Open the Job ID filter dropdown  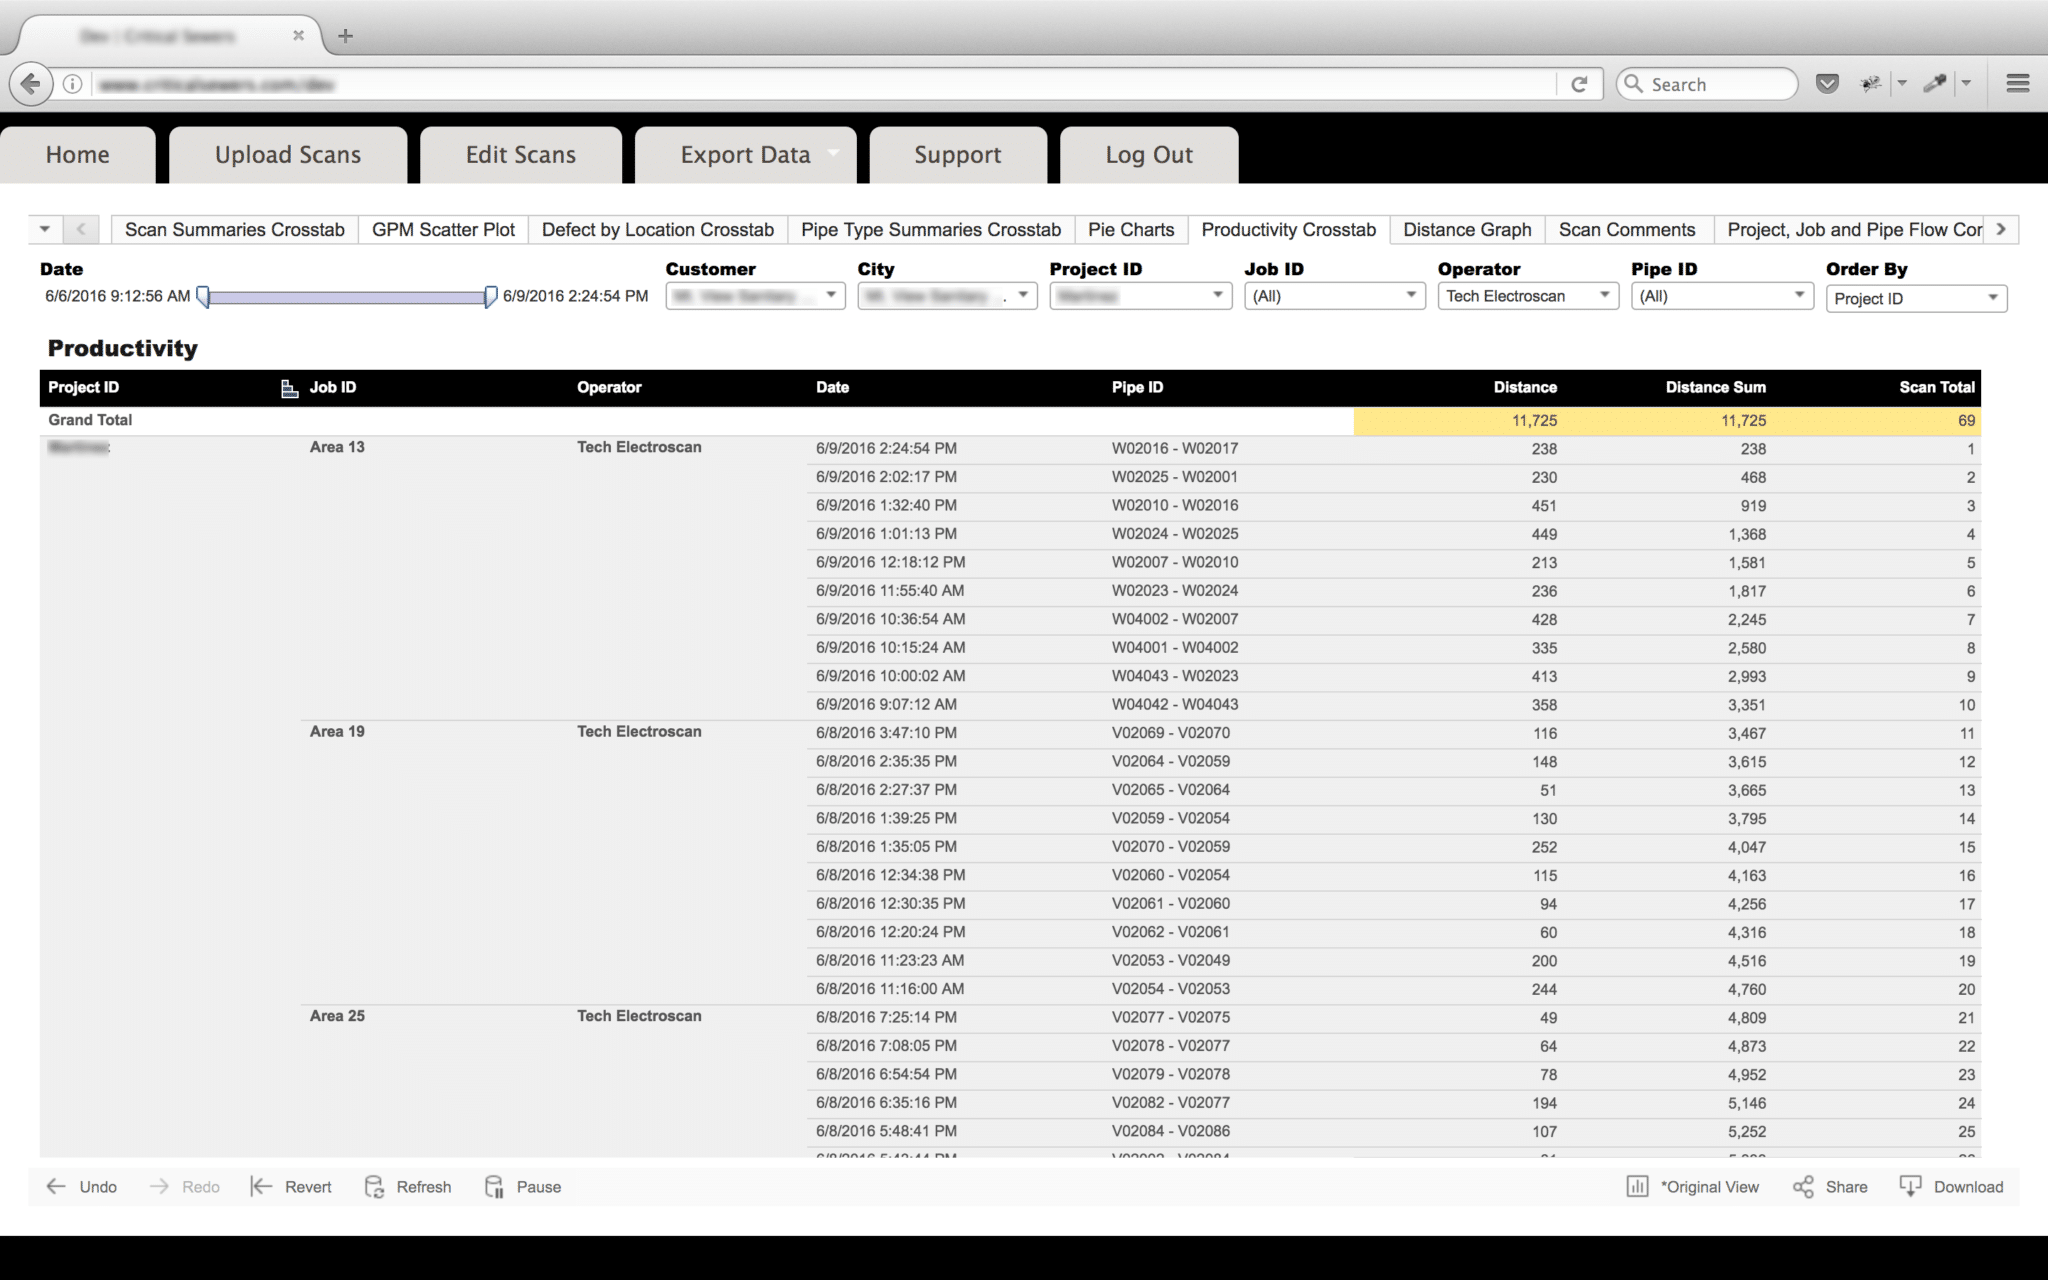(x=1333, y=296)
